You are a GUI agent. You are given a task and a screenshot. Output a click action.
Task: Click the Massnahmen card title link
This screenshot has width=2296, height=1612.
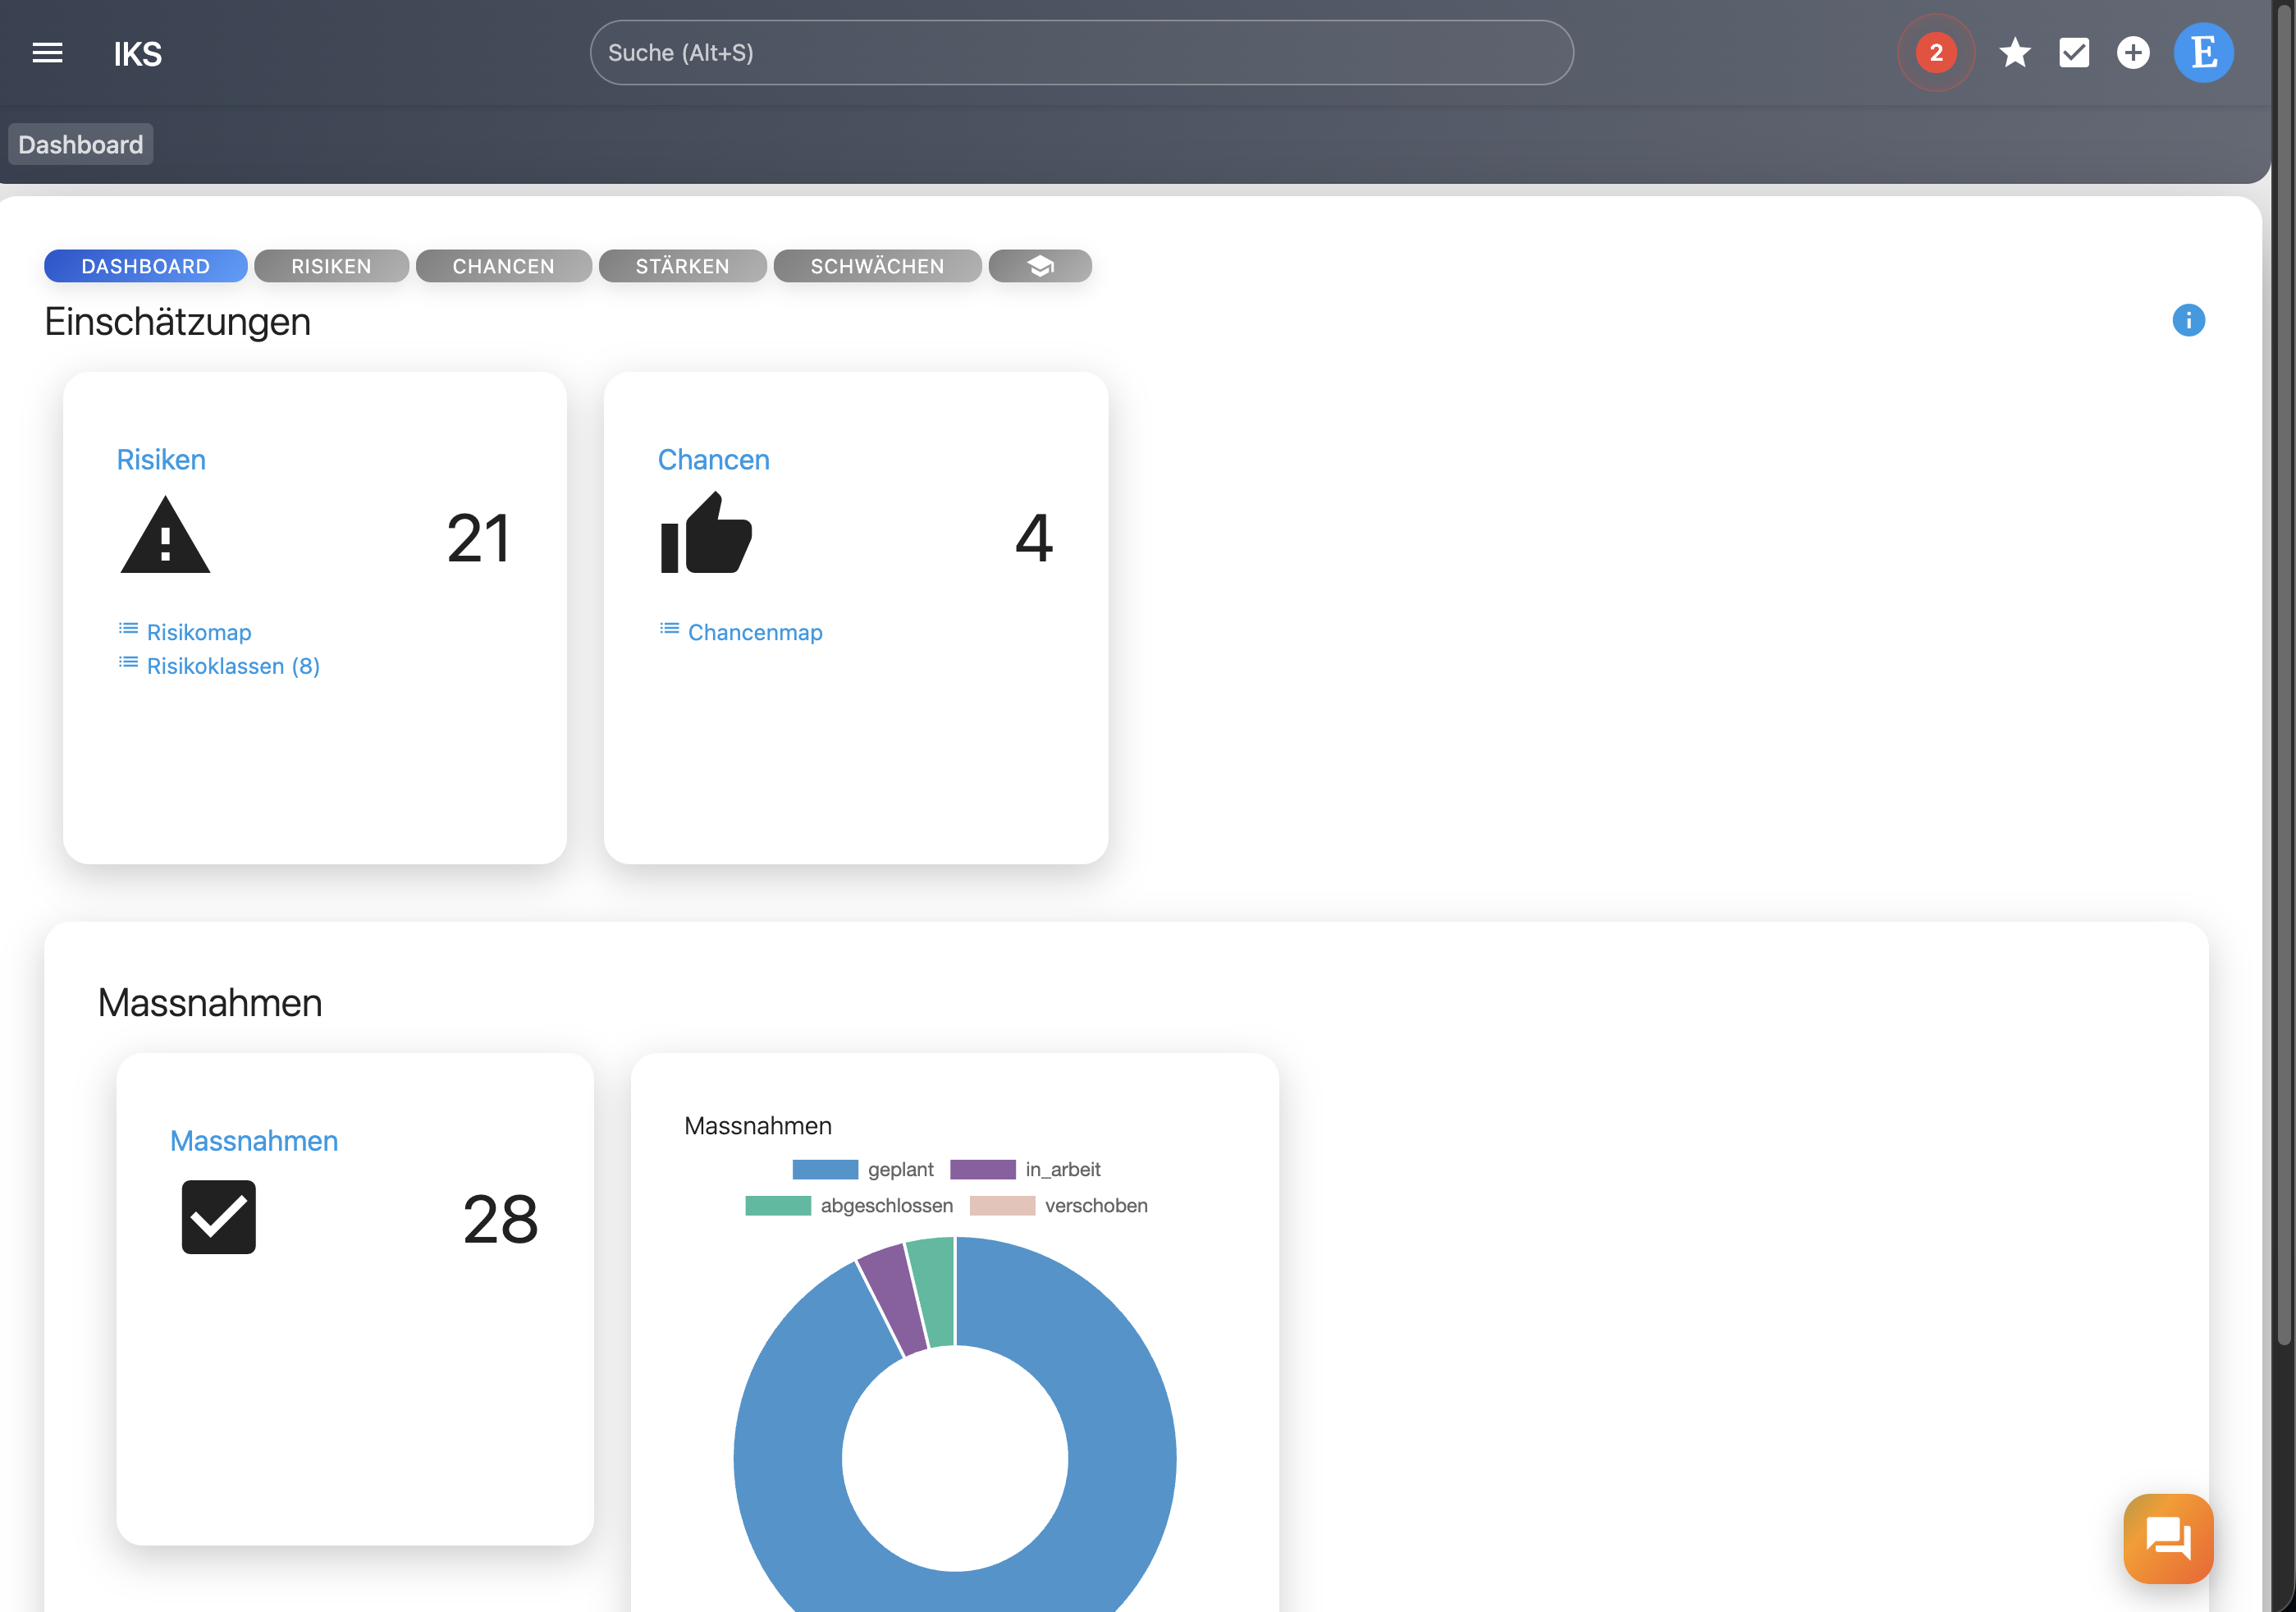[x=254, y=1140]
